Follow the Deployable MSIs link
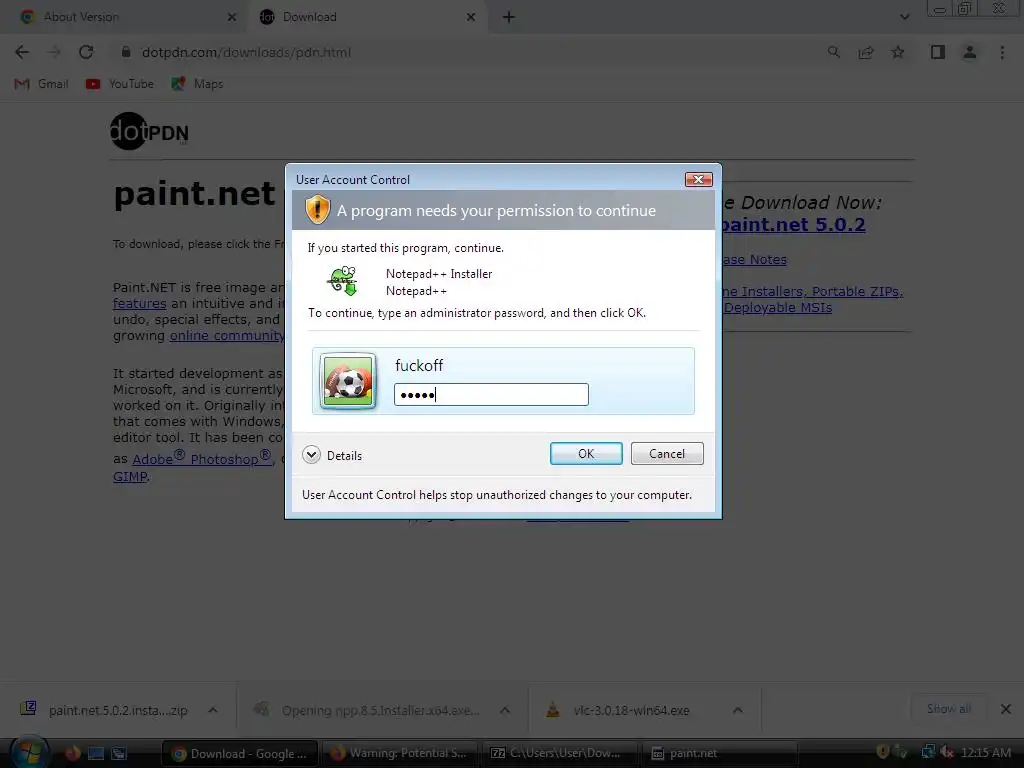Screen dimensions: 1024x768 pyautogui.click(x=777, y=308)
